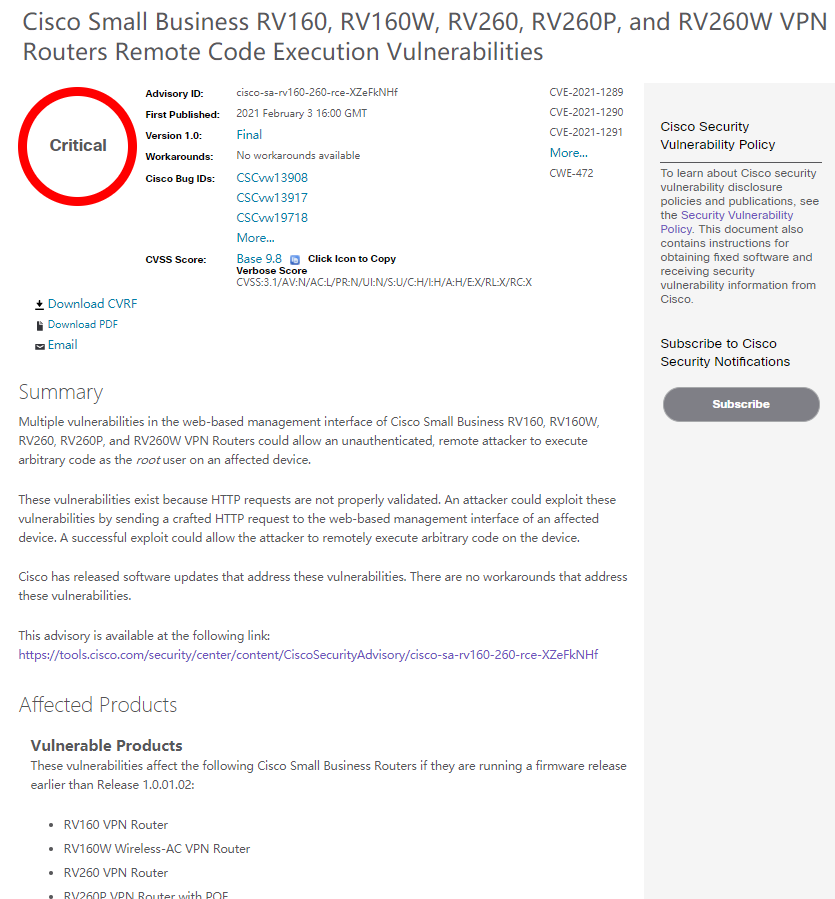Click the CWE-472 identifier
The height and width of the screenshot is (899, 835).
click(x=571, y=173)
